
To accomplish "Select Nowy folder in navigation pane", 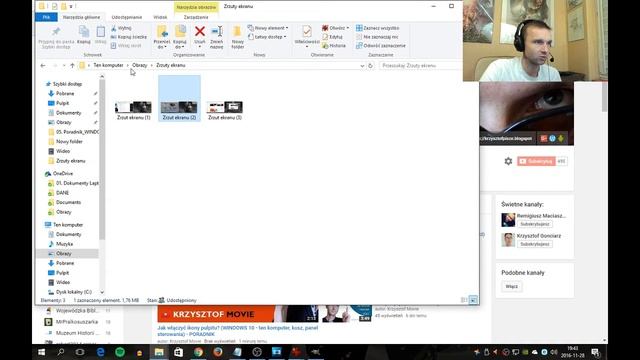I will [69, 142].
